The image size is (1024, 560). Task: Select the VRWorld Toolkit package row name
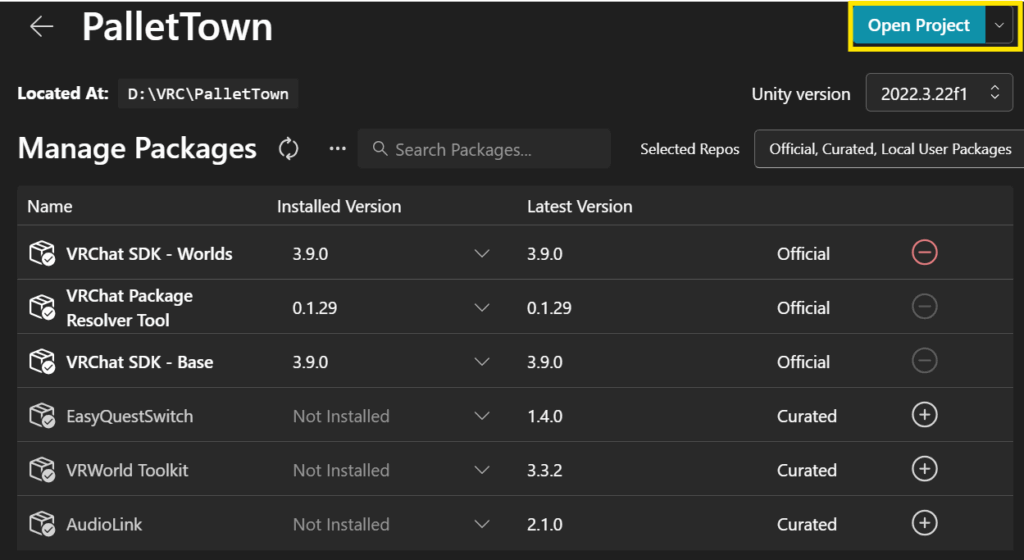point(127,470)
